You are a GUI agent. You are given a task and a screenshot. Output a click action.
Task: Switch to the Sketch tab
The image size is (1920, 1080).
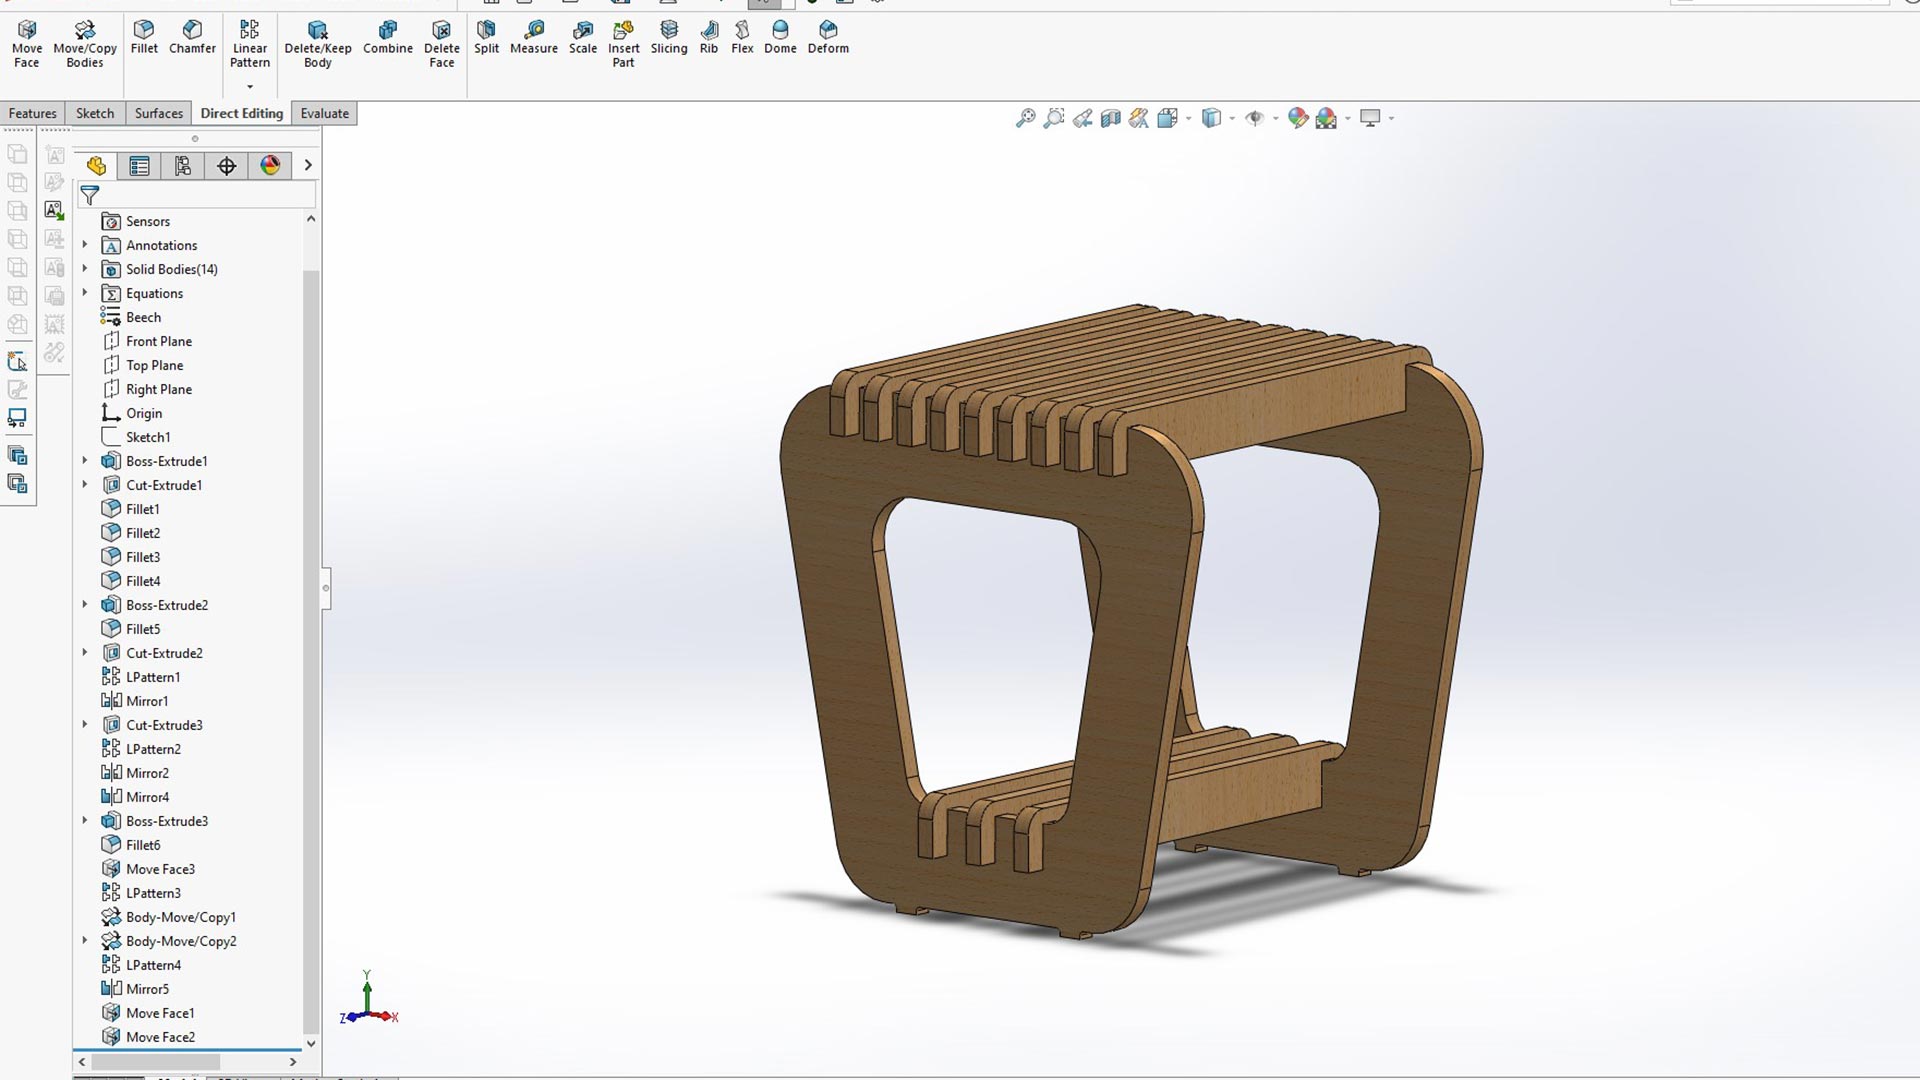(x=95, y=113)
